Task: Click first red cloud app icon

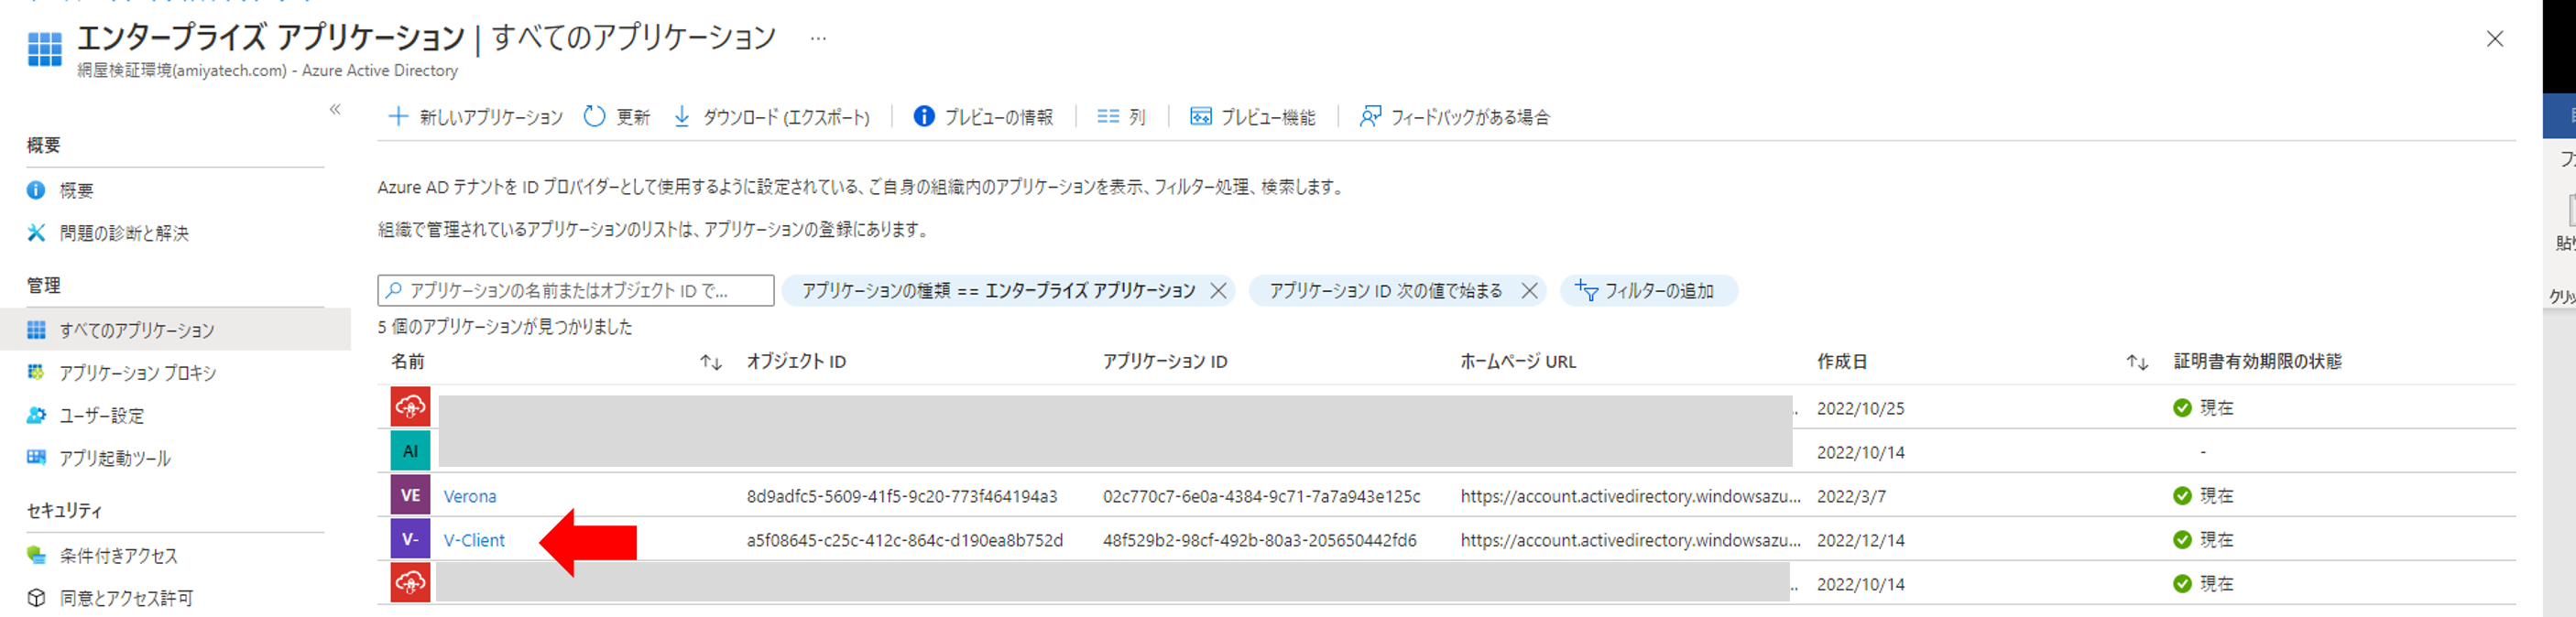Action: [410, 407]
